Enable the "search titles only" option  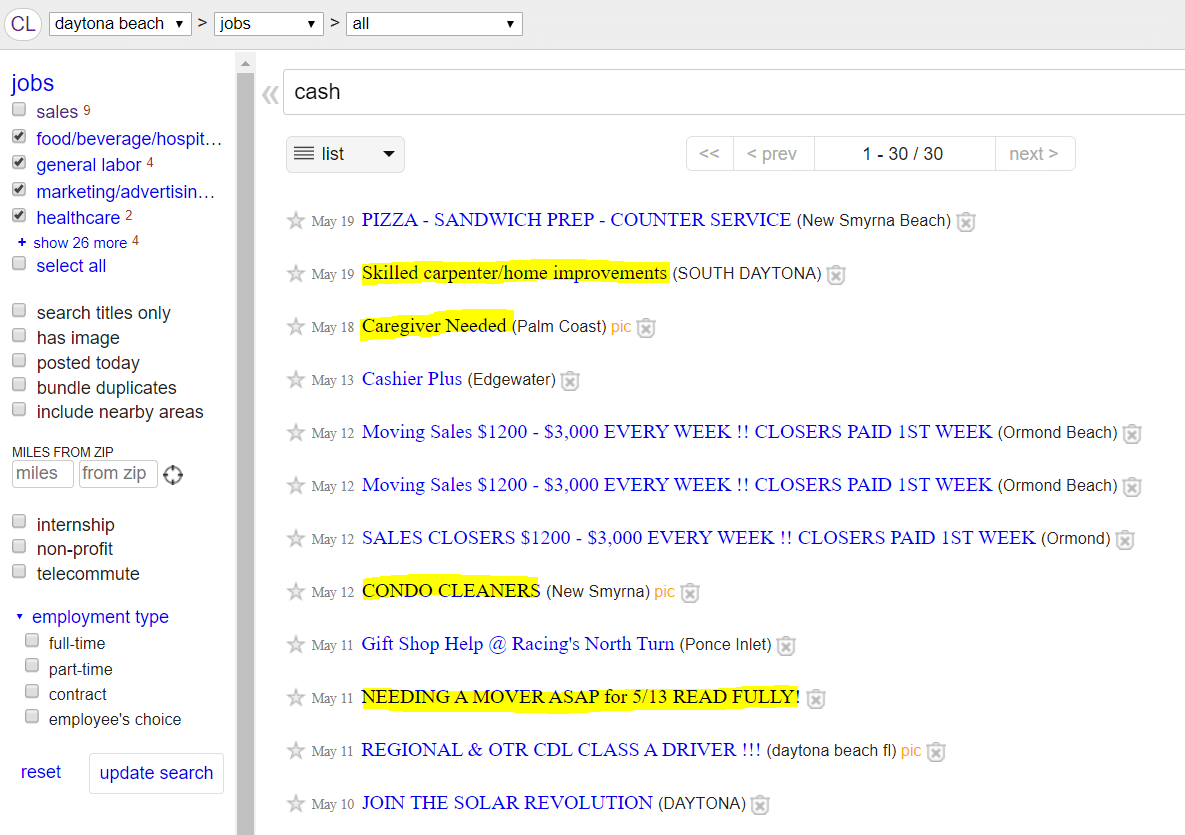18,312
